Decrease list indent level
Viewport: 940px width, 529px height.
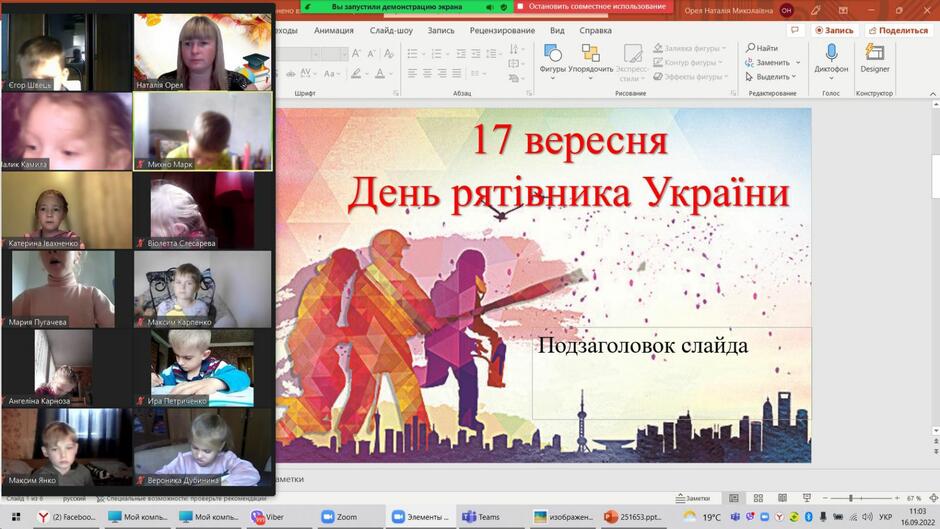point(461,54)
